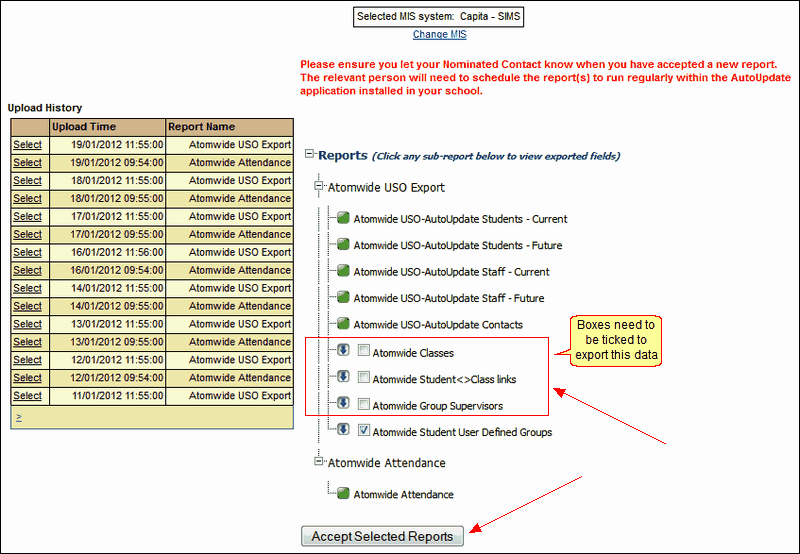The width and height of the screenshot is (800, 554).
Task: Click Accept Selected Reports button
Action: [382, 536]
